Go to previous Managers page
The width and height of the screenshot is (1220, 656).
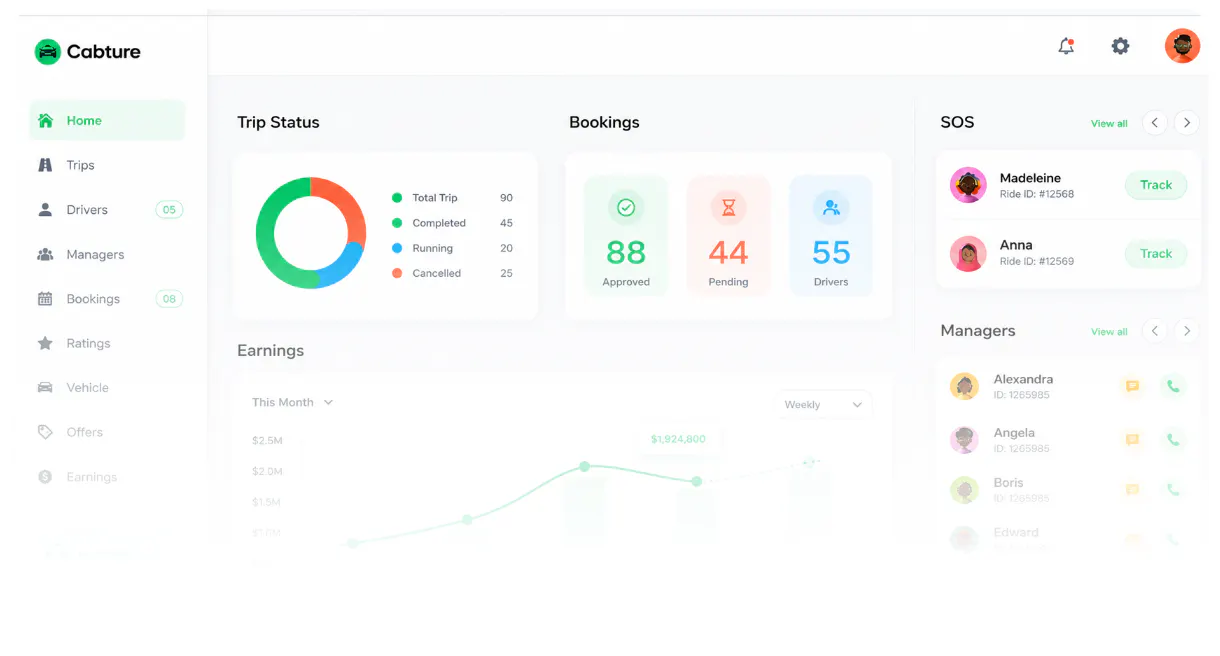pyautogui.click(x=1155, y=331)
